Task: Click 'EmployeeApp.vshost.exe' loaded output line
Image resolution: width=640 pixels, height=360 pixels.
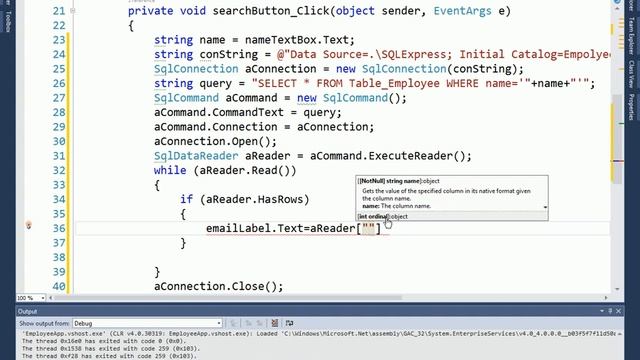Action: (x=318, y=333)
